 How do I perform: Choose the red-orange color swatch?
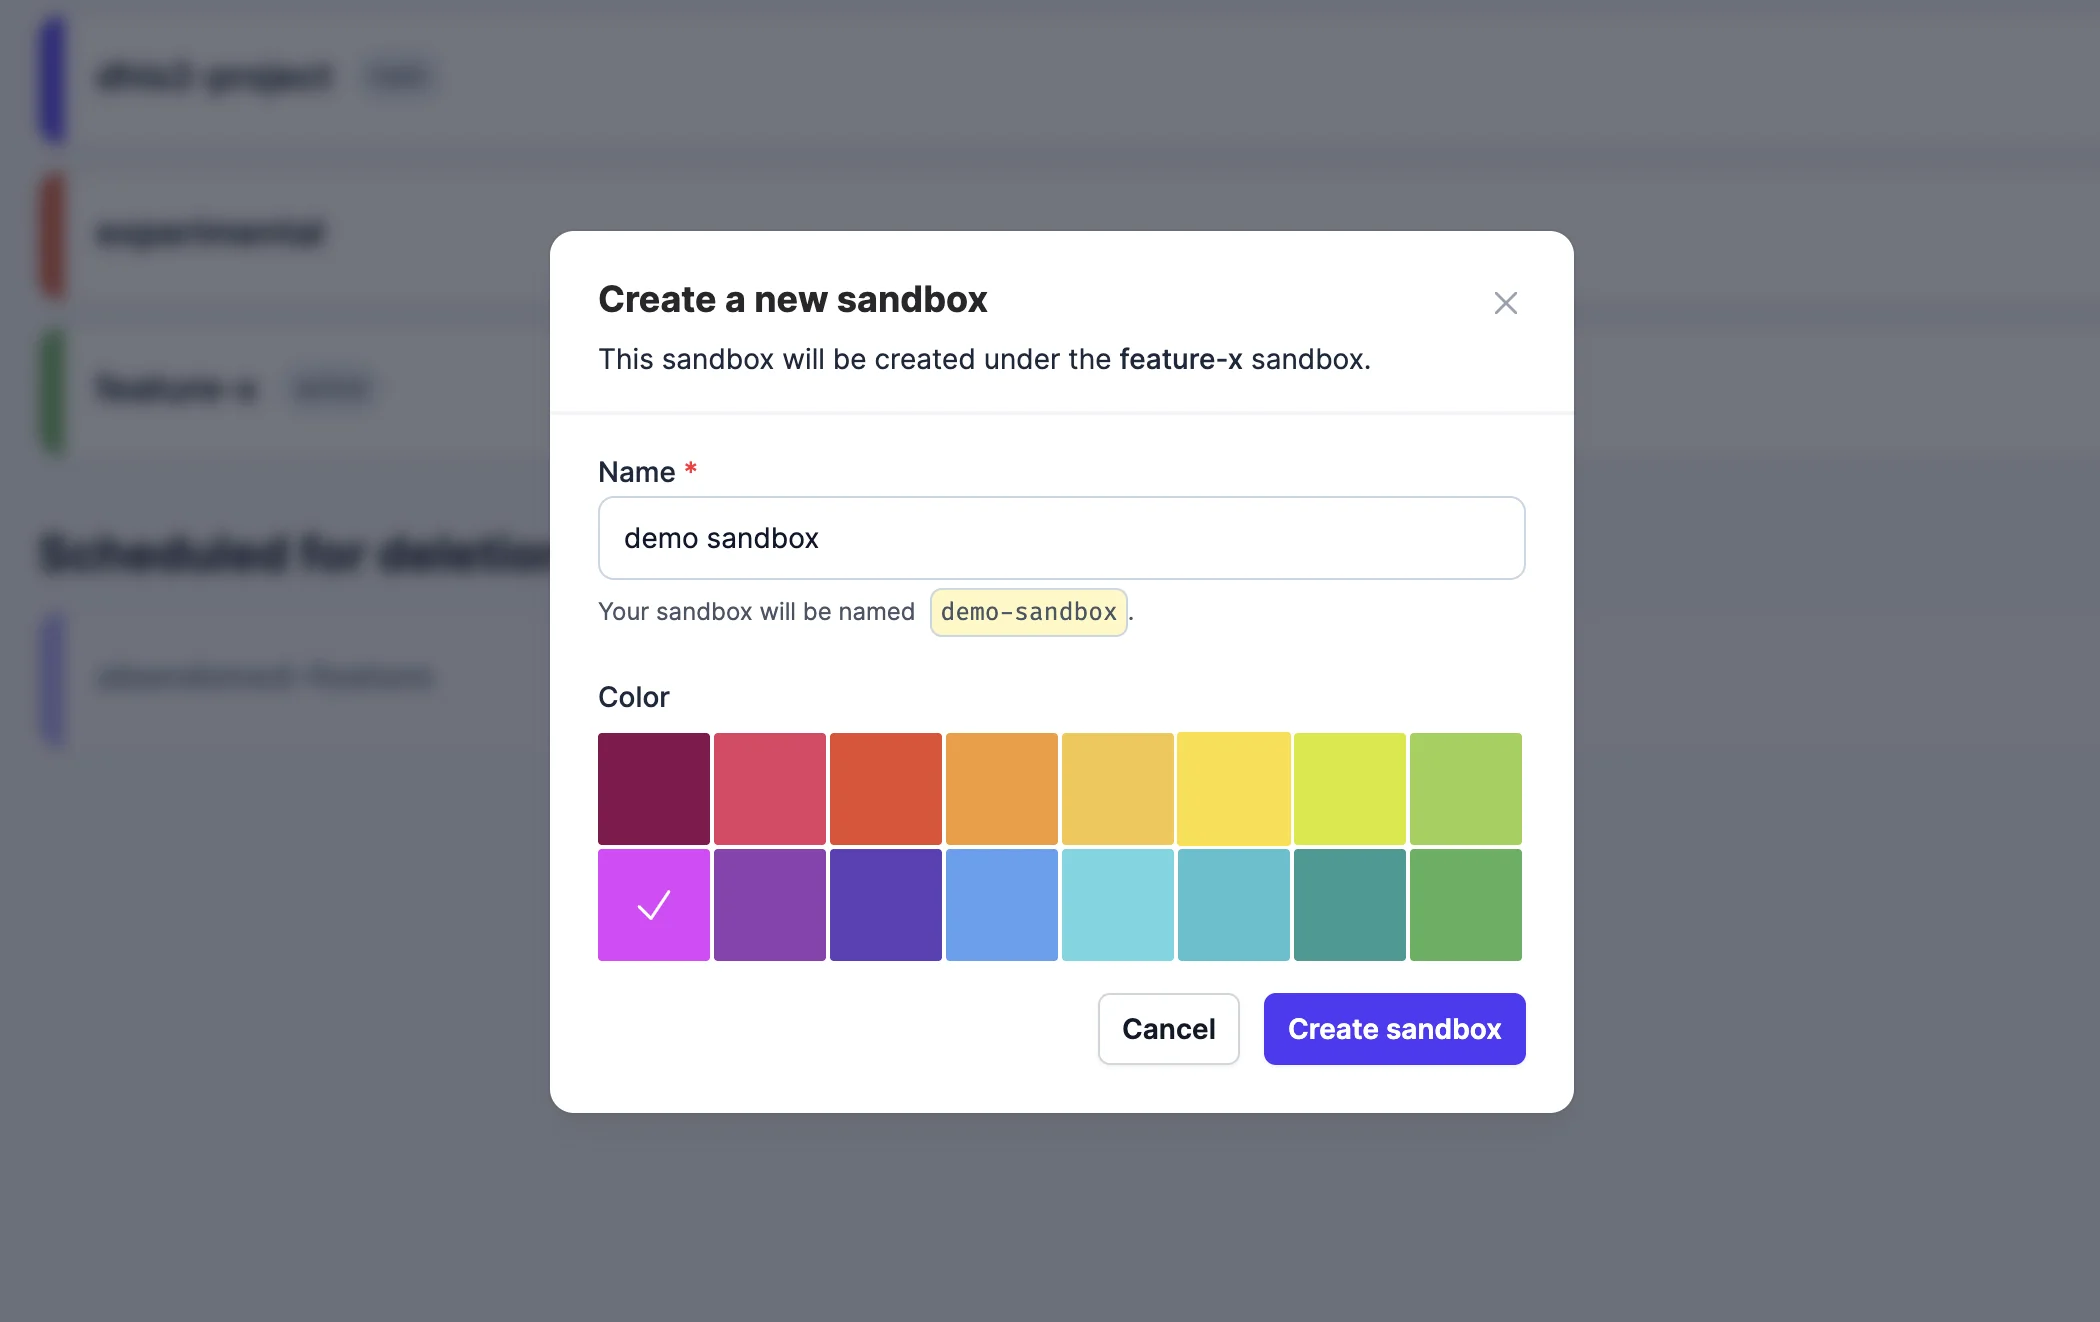click(x=886, y=789)
